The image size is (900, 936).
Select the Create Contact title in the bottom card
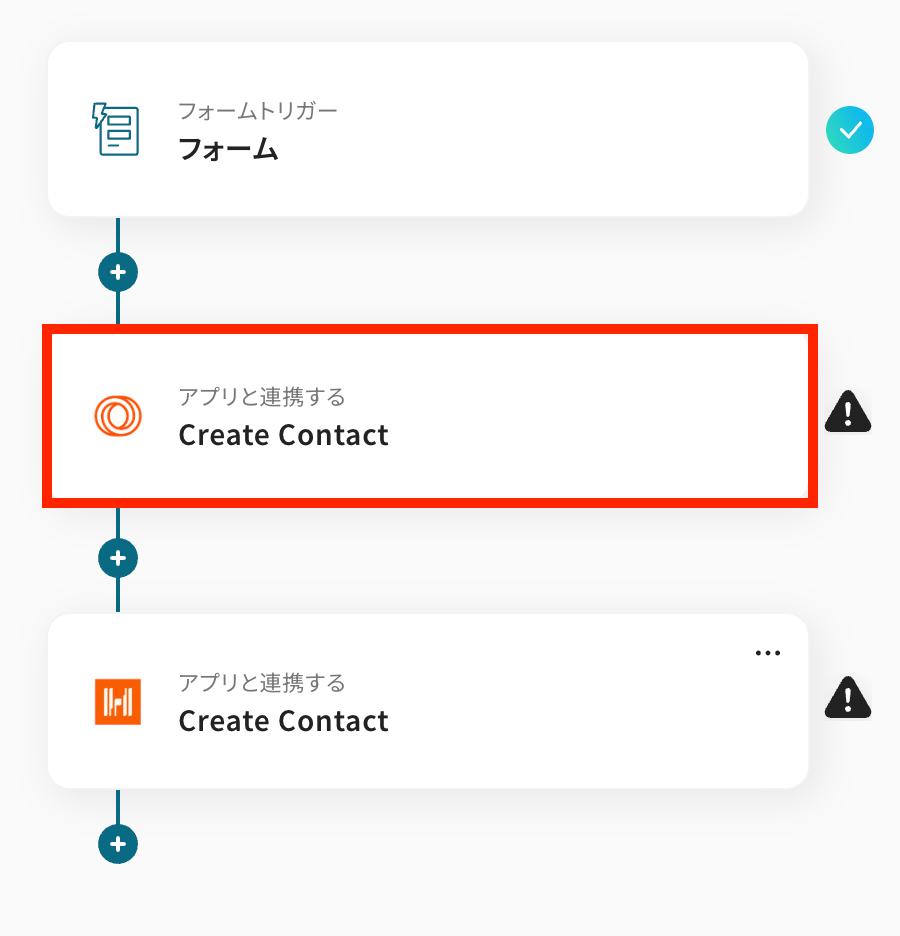pos(283,721)
